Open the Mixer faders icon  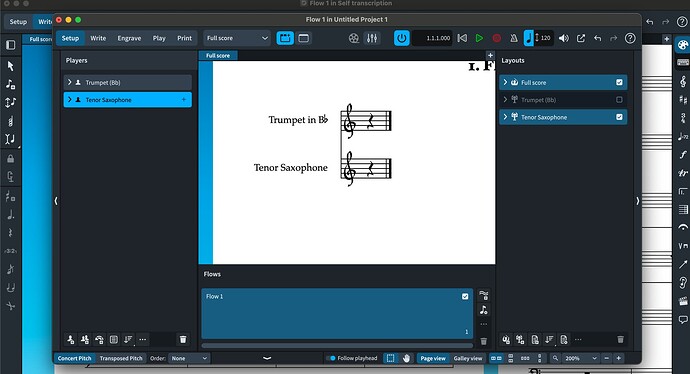(x=372, y=38)
